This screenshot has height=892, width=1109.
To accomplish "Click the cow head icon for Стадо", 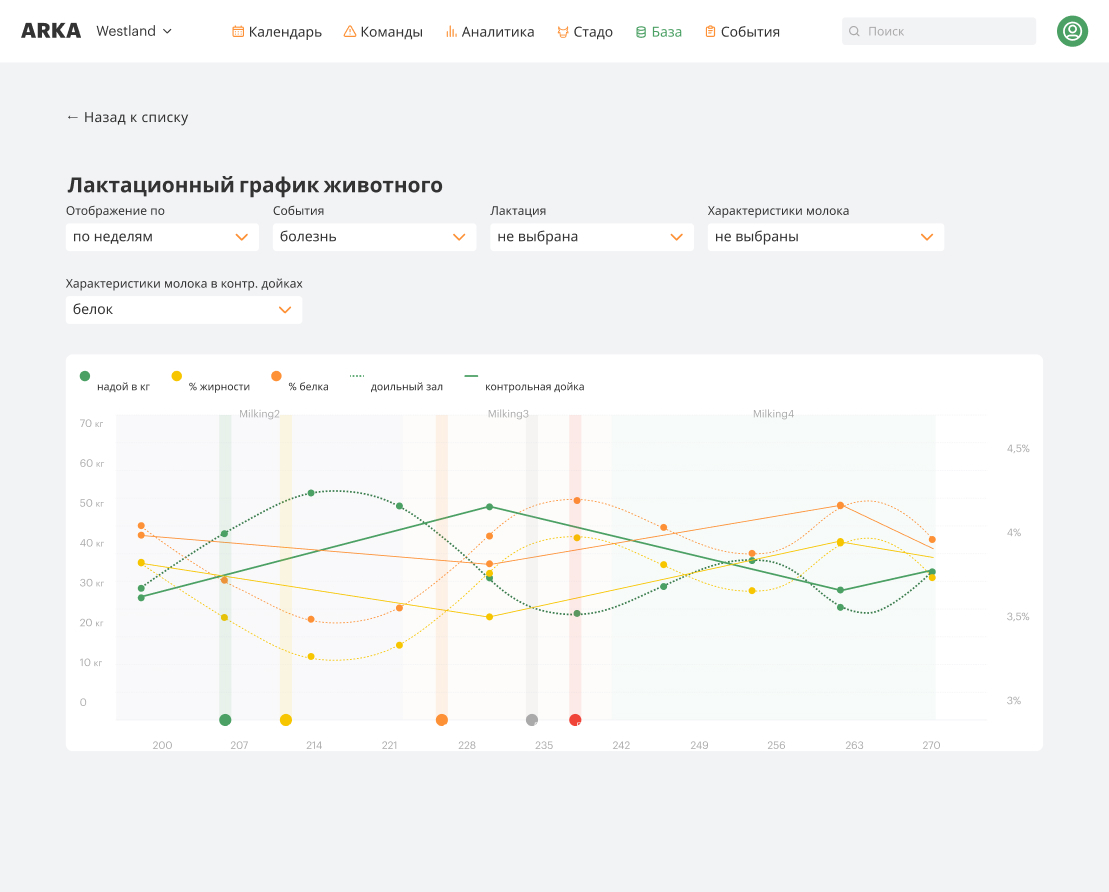I will [563, 32].
